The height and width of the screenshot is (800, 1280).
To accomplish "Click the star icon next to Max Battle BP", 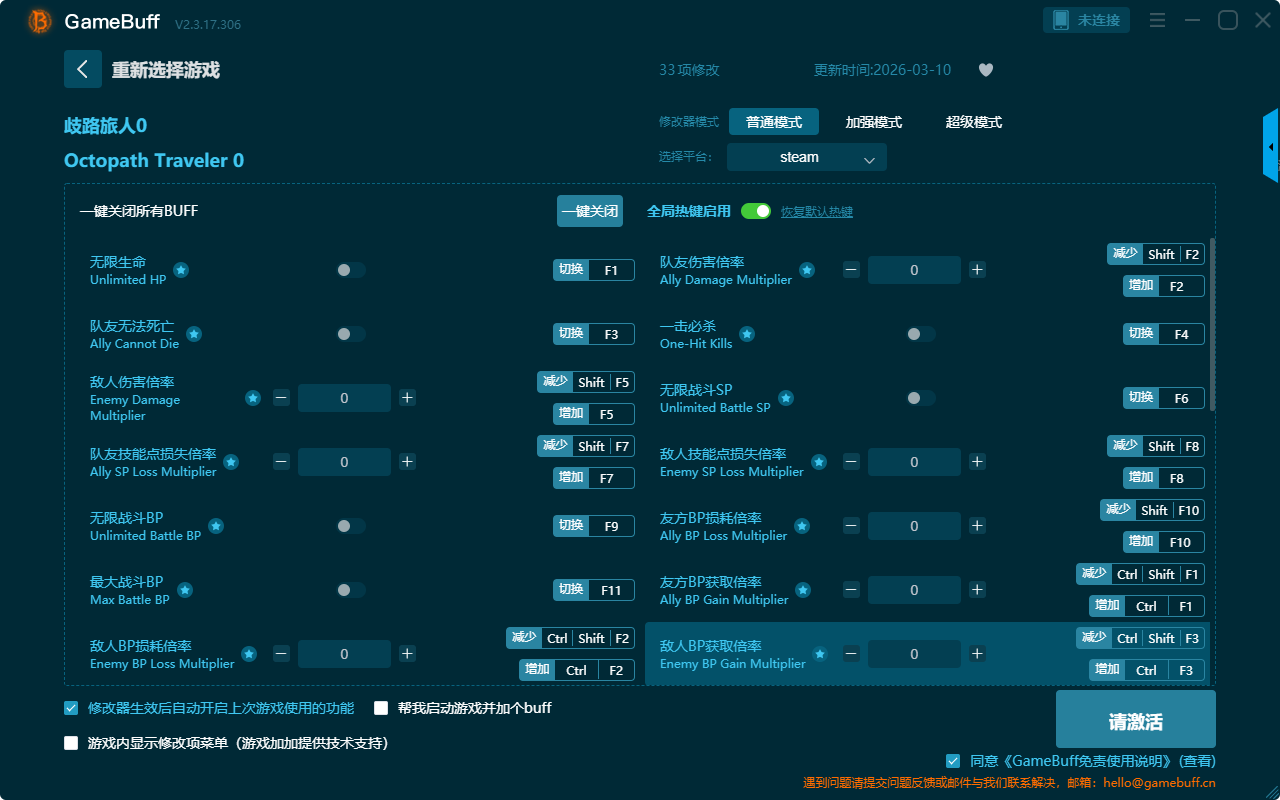I will pos(185,590).
